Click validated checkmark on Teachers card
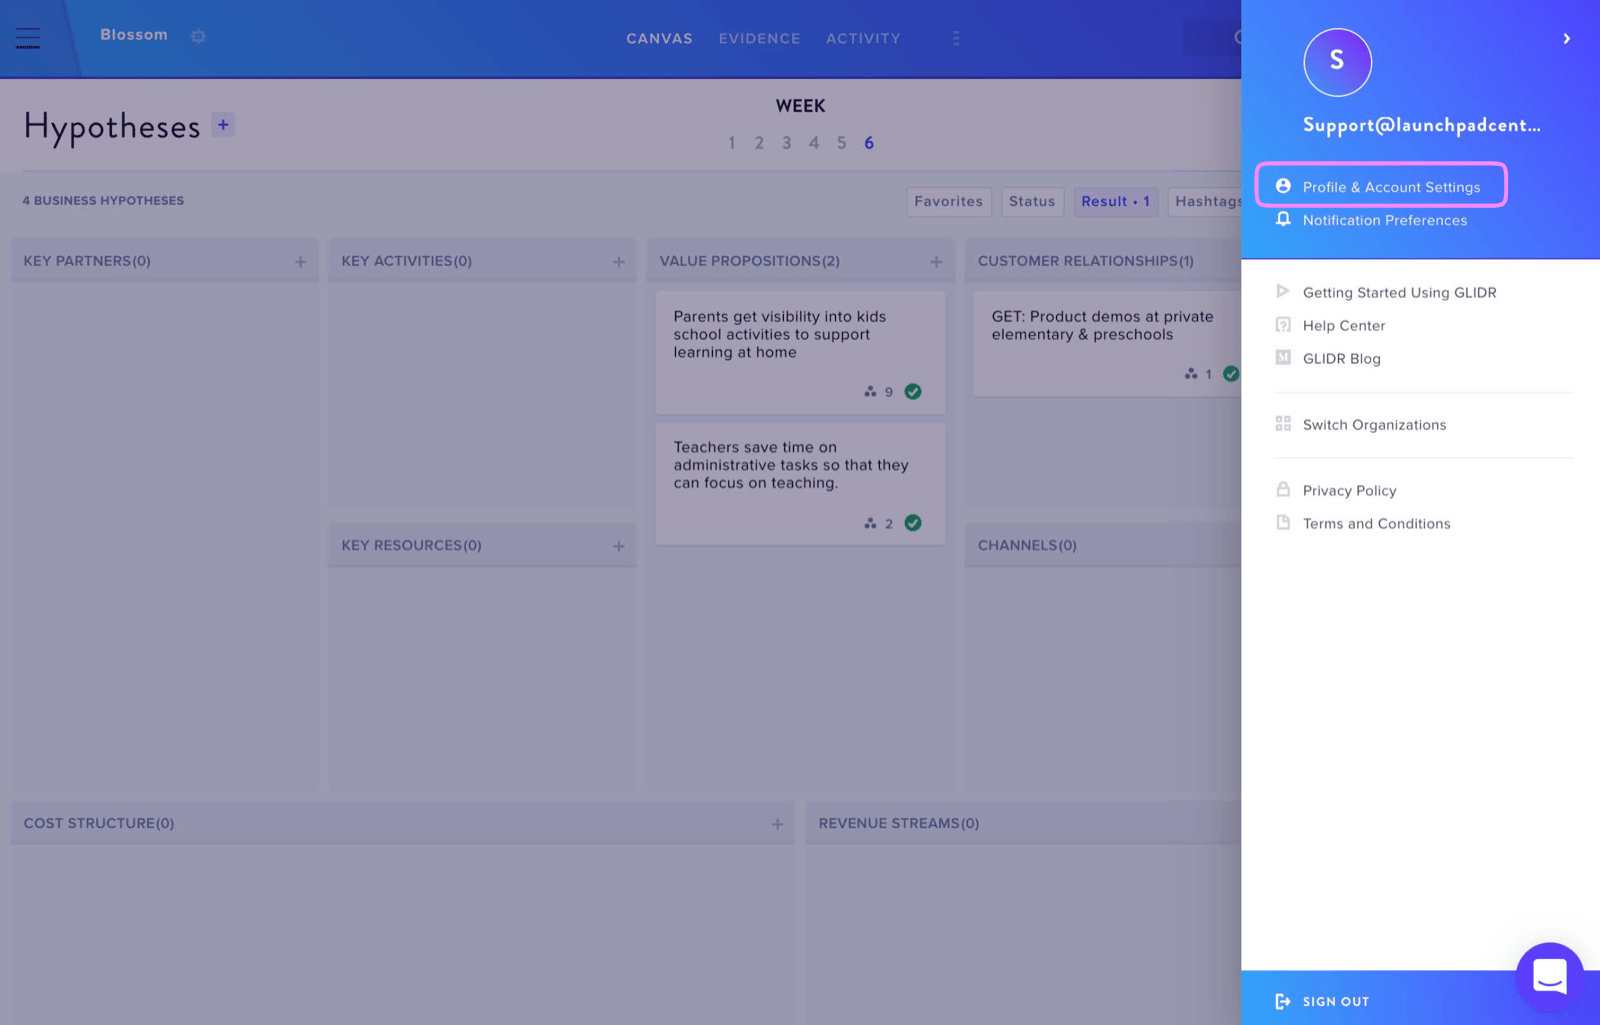 click(x=913, y=523)
